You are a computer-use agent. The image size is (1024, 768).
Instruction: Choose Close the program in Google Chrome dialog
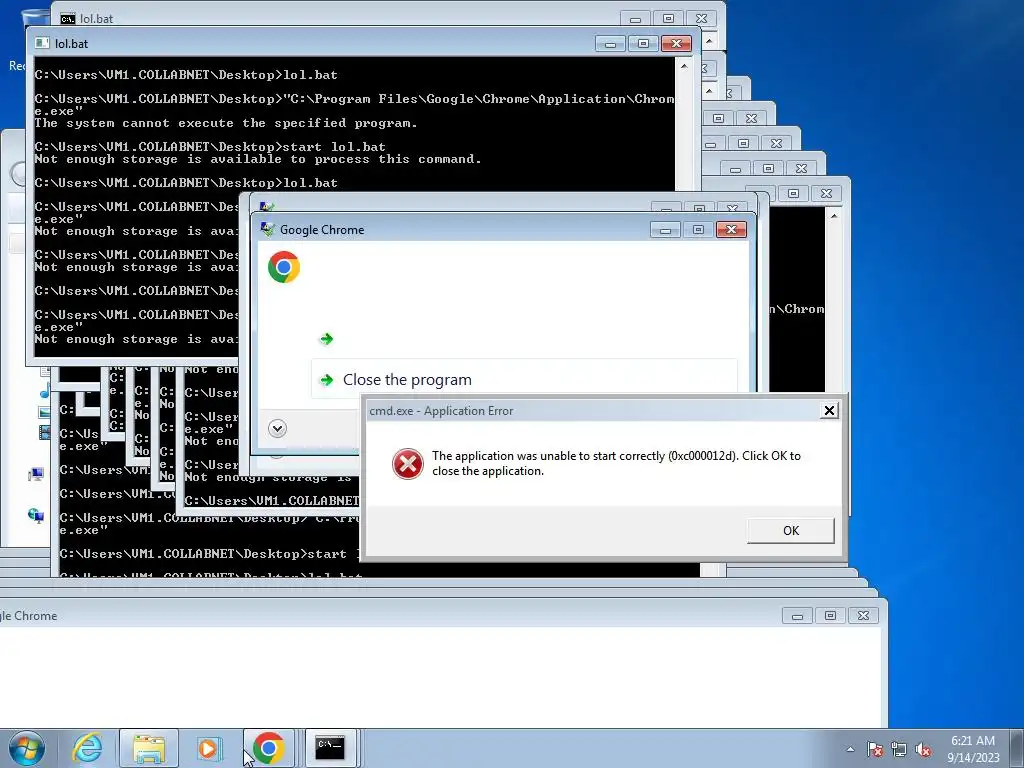pos(524,379)
